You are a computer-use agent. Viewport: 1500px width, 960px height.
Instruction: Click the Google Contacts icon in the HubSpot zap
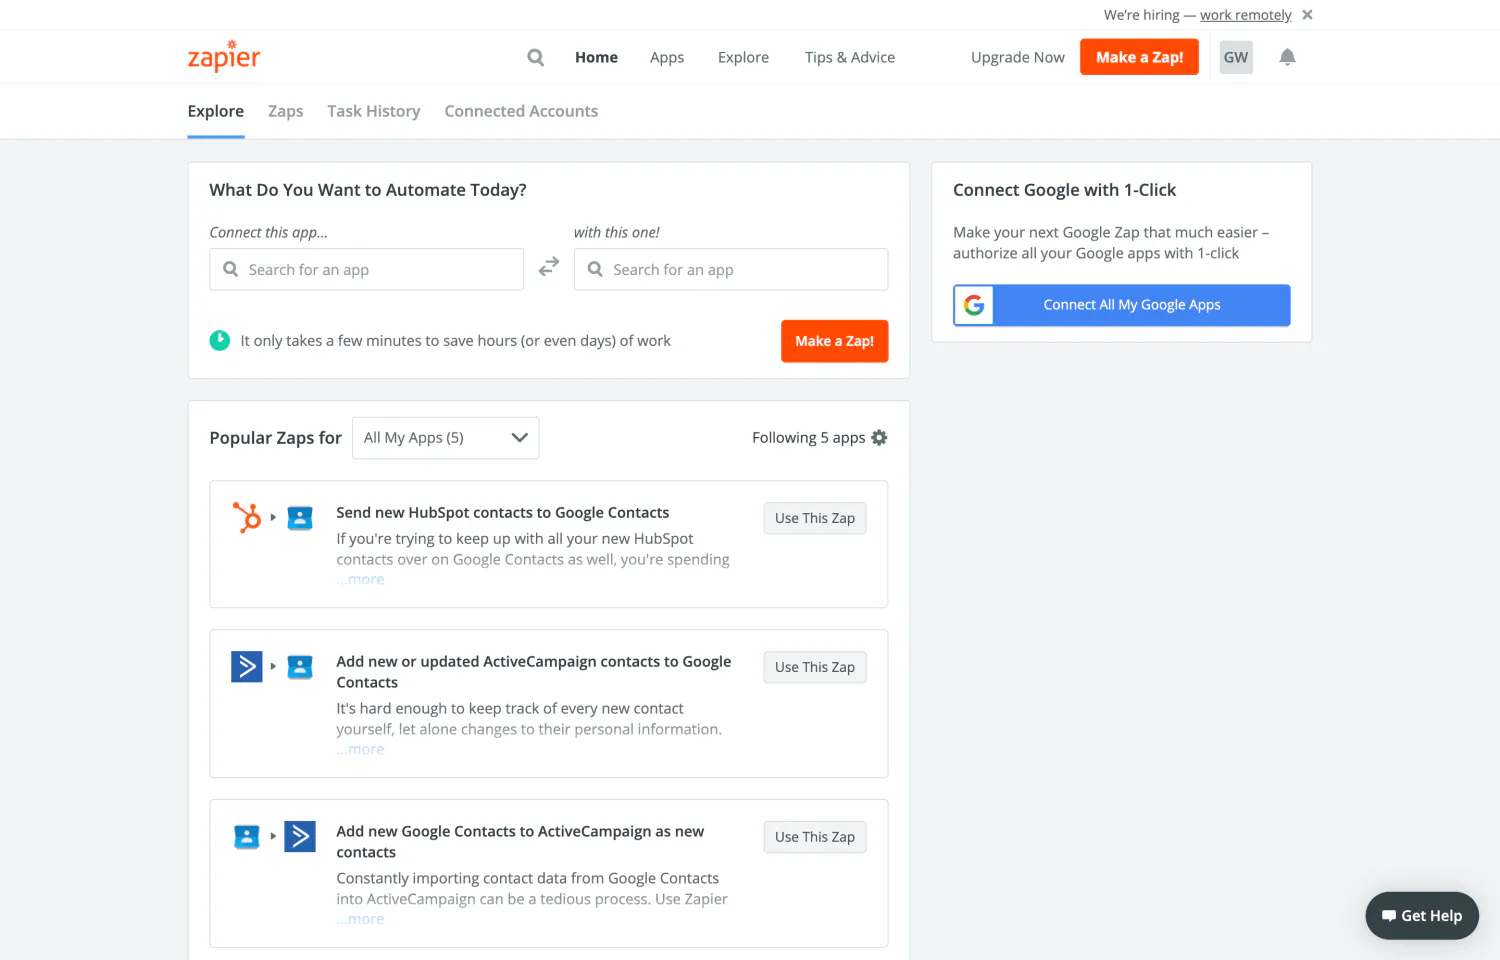pyautogui.click(x=300, y=518)
